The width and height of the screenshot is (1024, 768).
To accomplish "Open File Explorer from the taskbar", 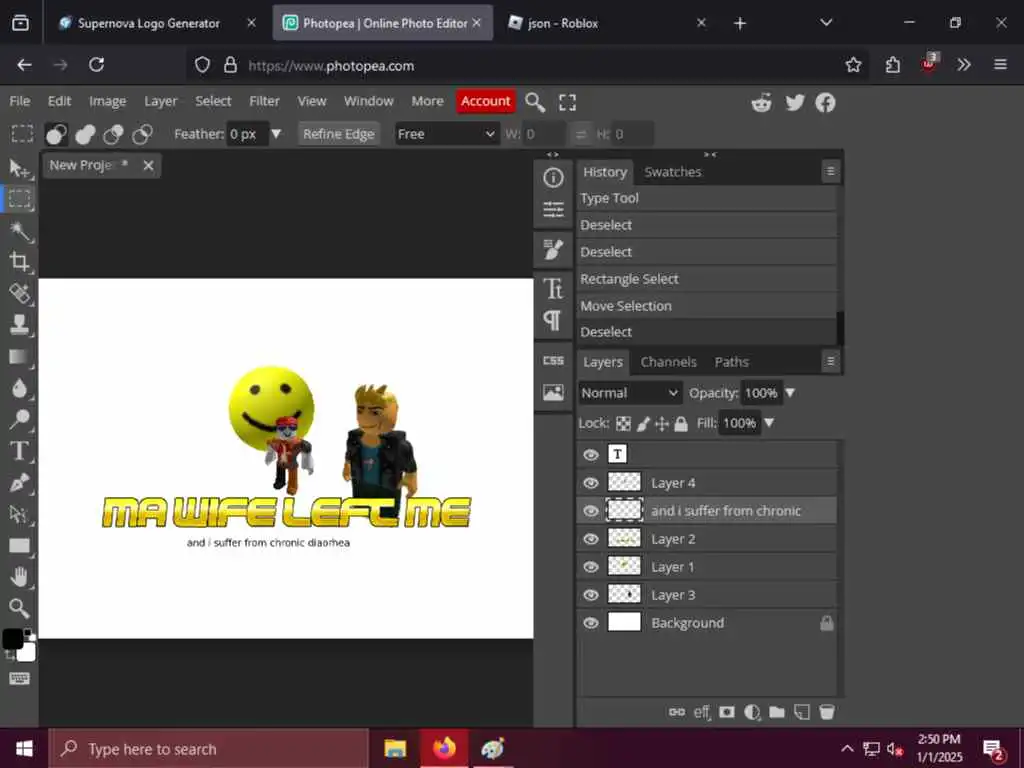I will pyautogui.click(x=395, y=748).
